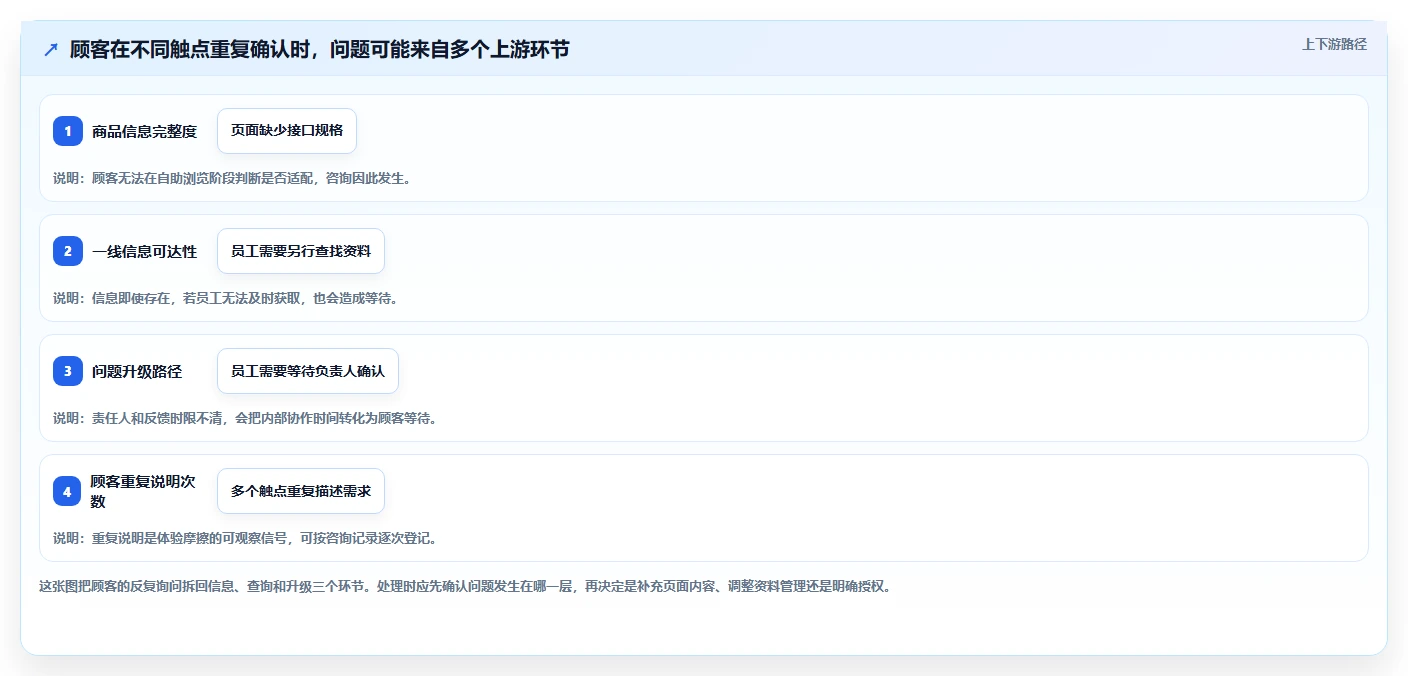Click note starting 重复说明是体验摩擦
This screenshot has height=676, width=1408.
click(x=245, y=538)
